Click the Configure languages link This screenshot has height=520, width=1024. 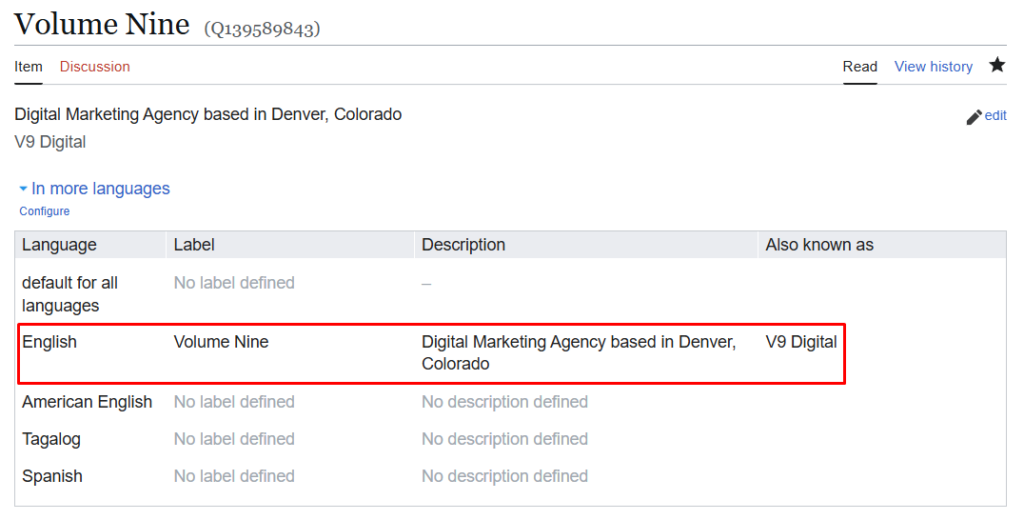click(x=44, y=211)
